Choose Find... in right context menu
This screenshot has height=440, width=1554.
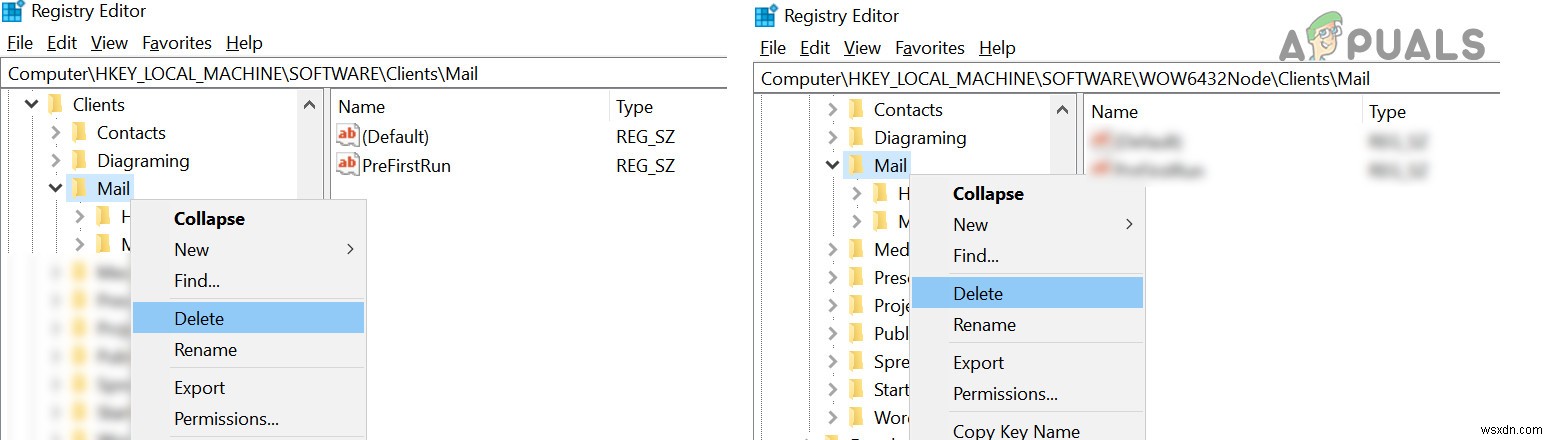(1028, 256)
